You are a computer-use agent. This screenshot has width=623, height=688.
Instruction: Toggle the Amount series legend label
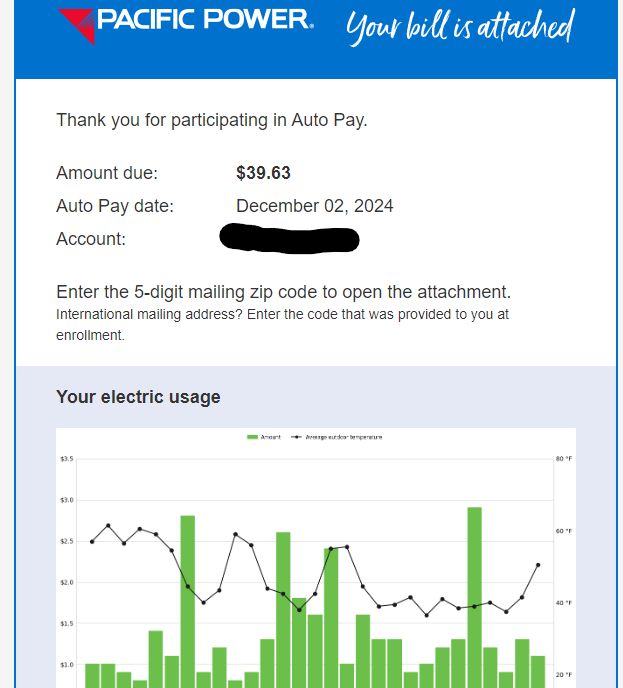[271, 437]
